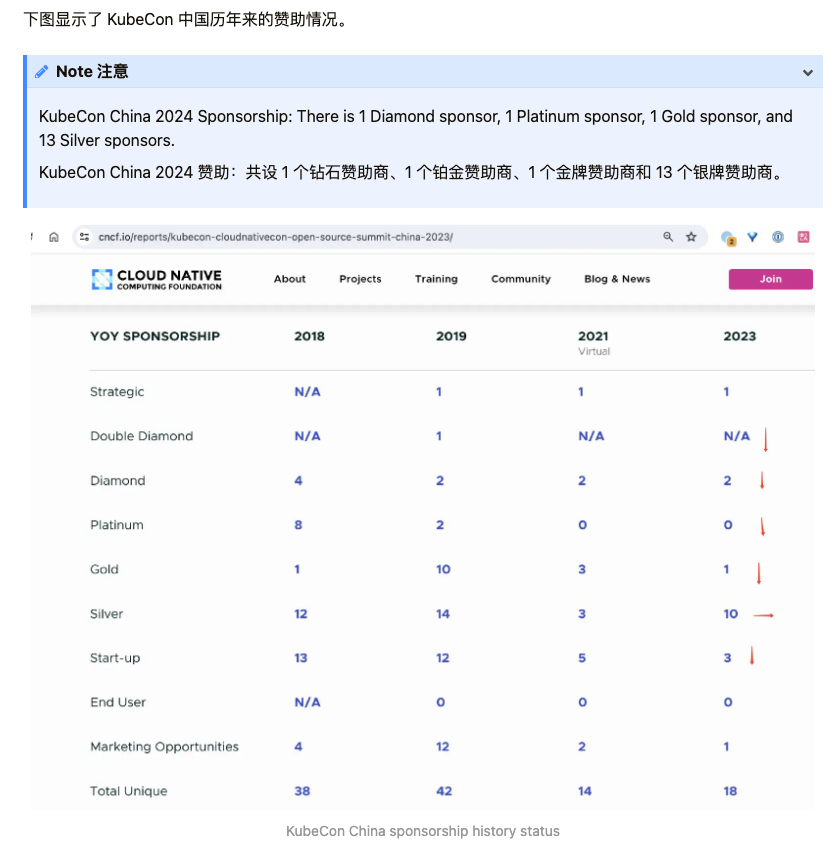832x849 pixels.
Task: Open Blog & News
Action: (x=616, y=279)
